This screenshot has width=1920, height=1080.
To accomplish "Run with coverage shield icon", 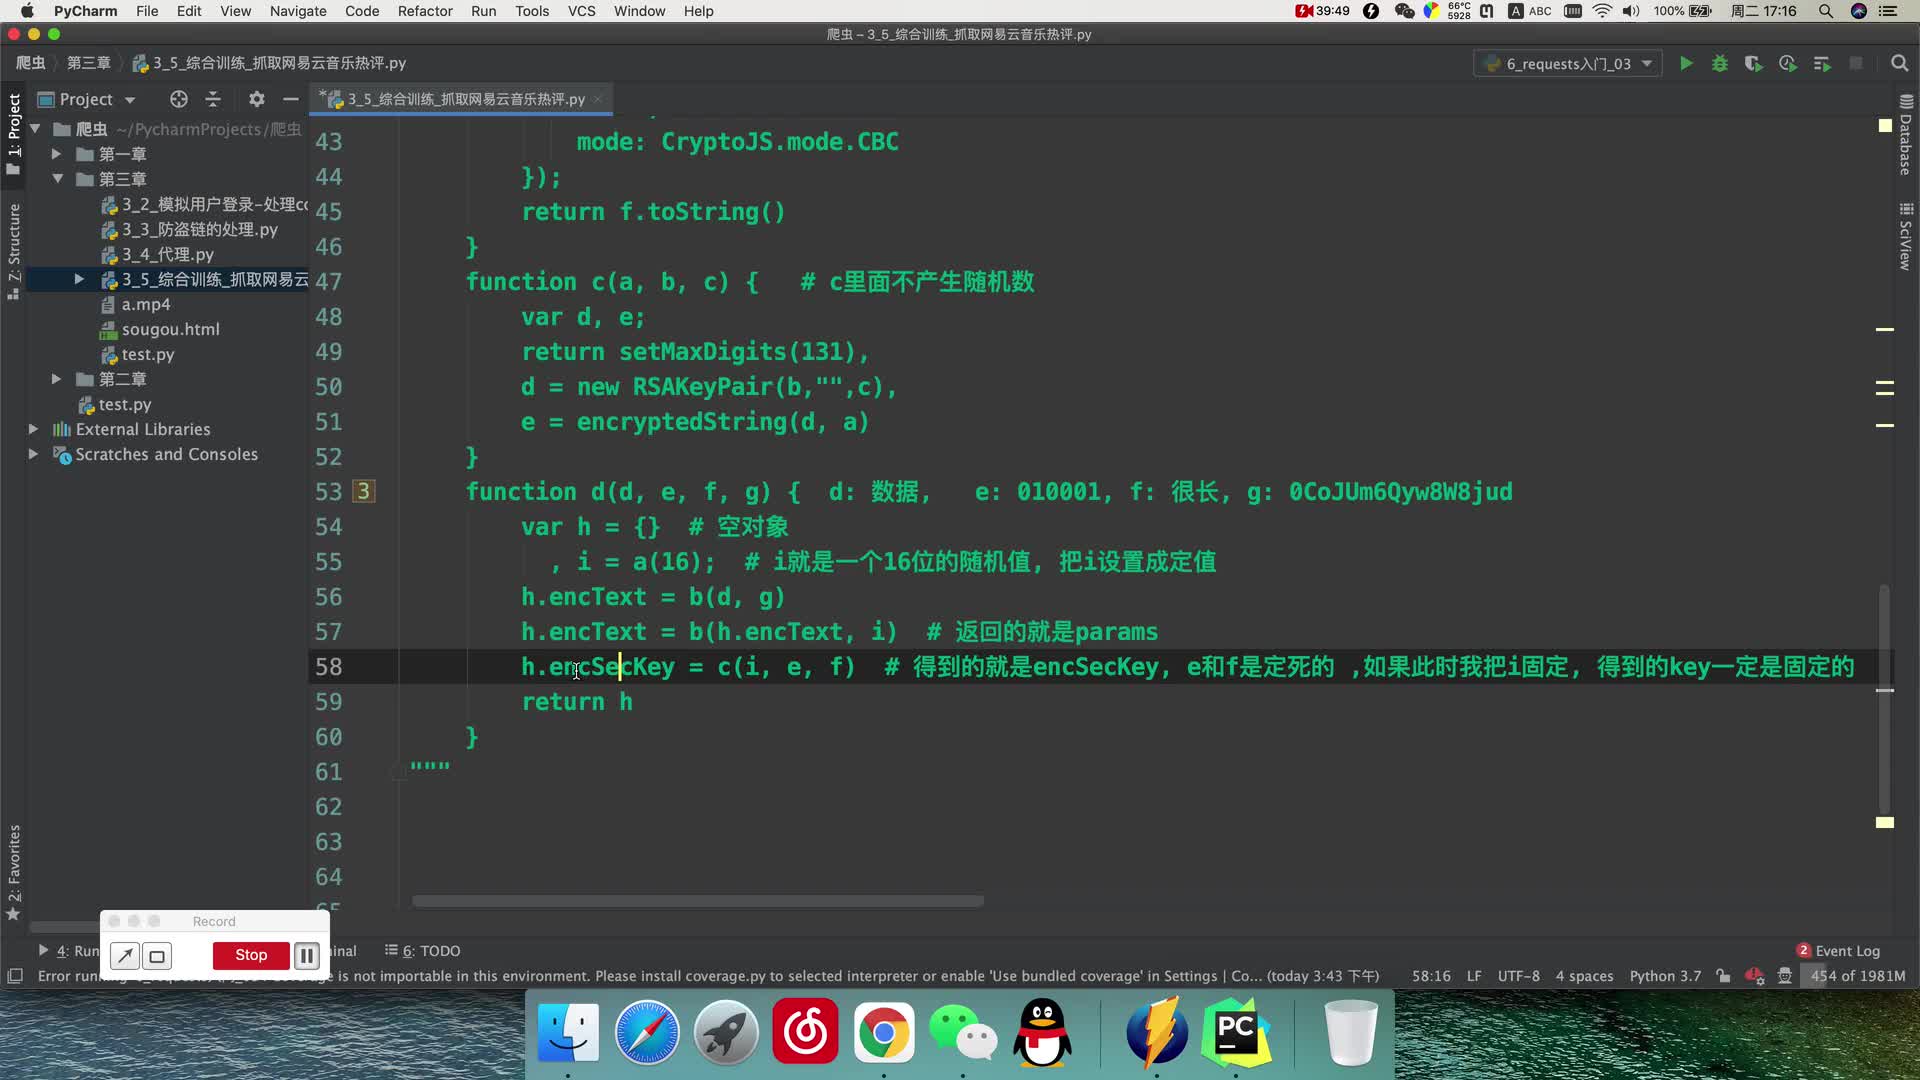I will tap(1753, 64).
